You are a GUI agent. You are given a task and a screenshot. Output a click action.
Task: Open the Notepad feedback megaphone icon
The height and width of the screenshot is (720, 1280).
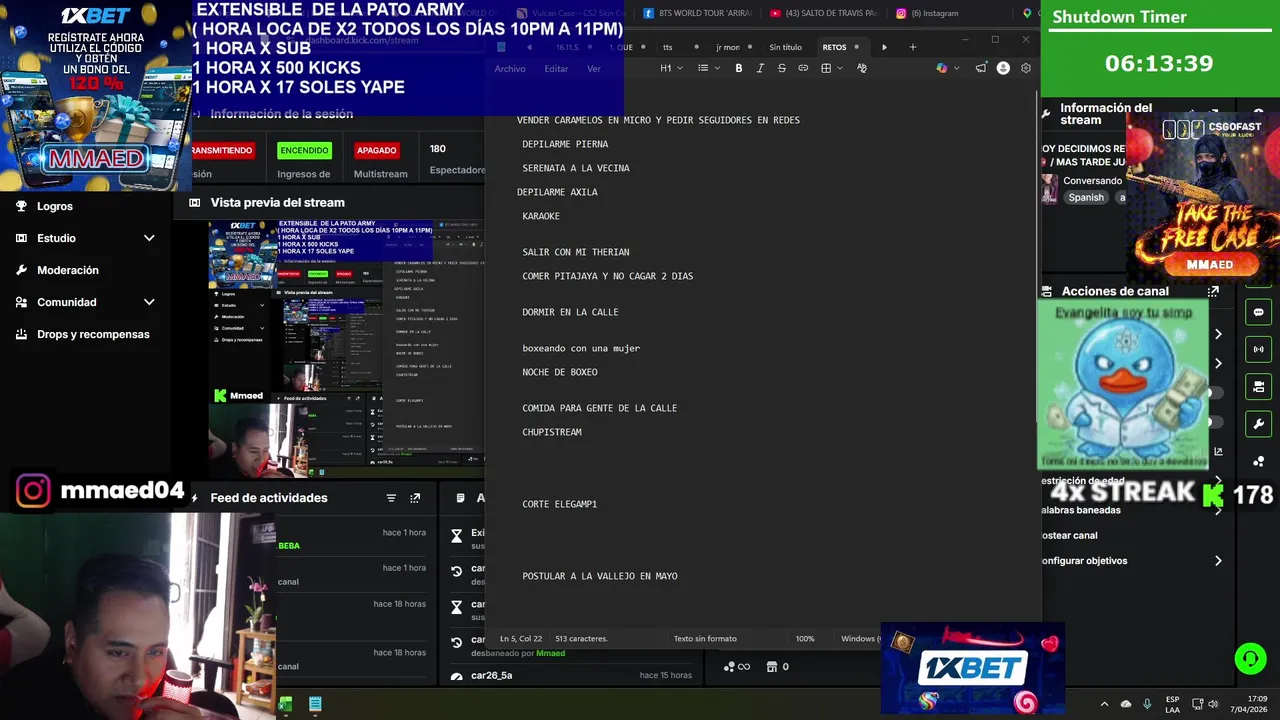981,68
